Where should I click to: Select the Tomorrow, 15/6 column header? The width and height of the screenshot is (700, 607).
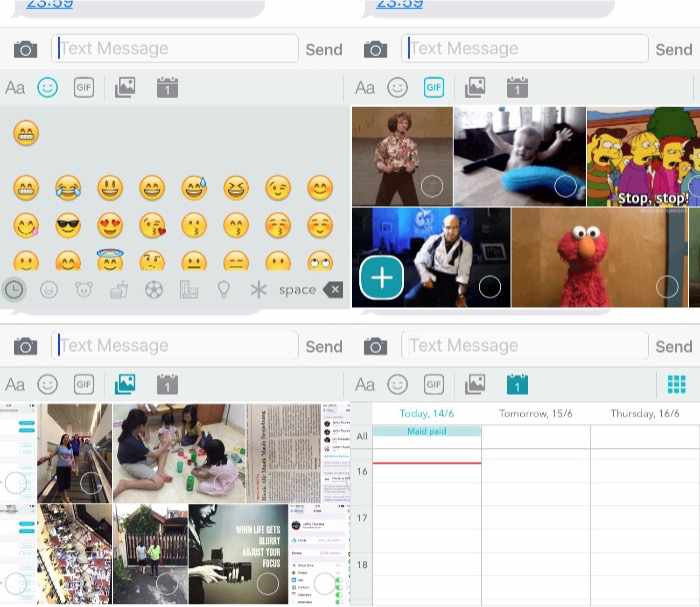click(x=535, y=413)
